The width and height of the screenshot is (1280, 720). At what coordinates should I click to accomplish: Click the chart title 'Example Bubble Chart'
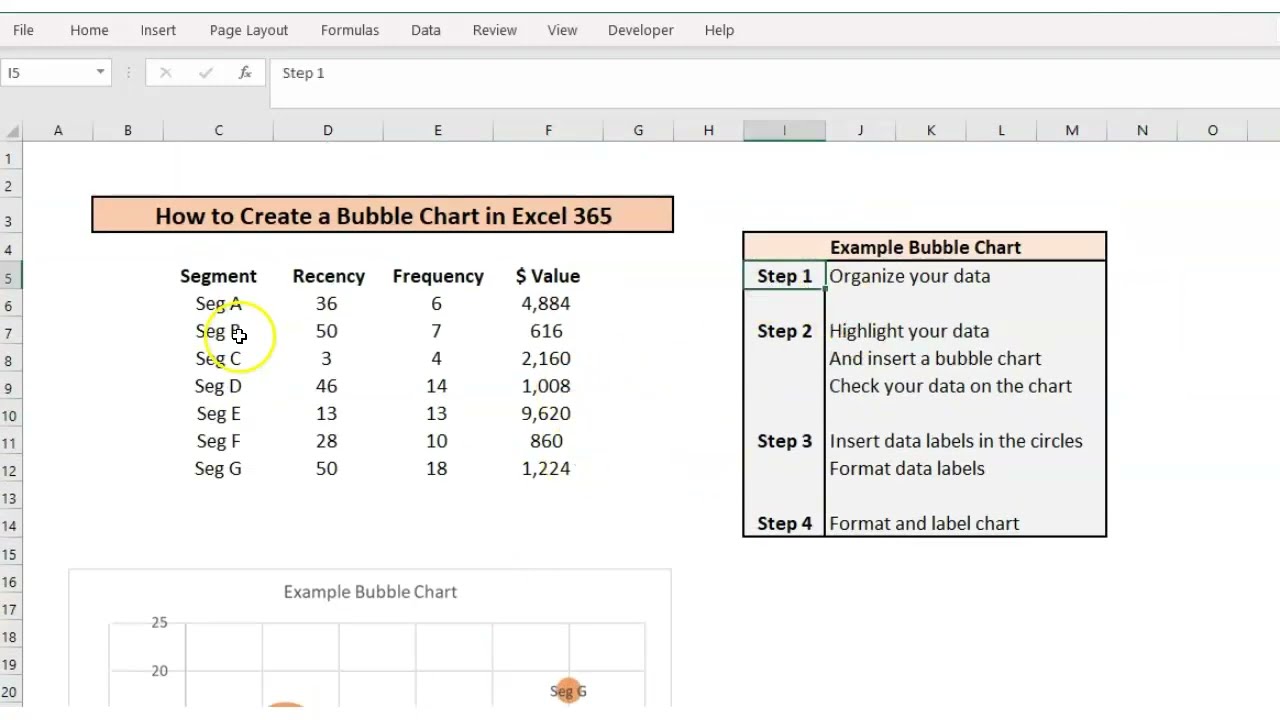click(370, 592)
